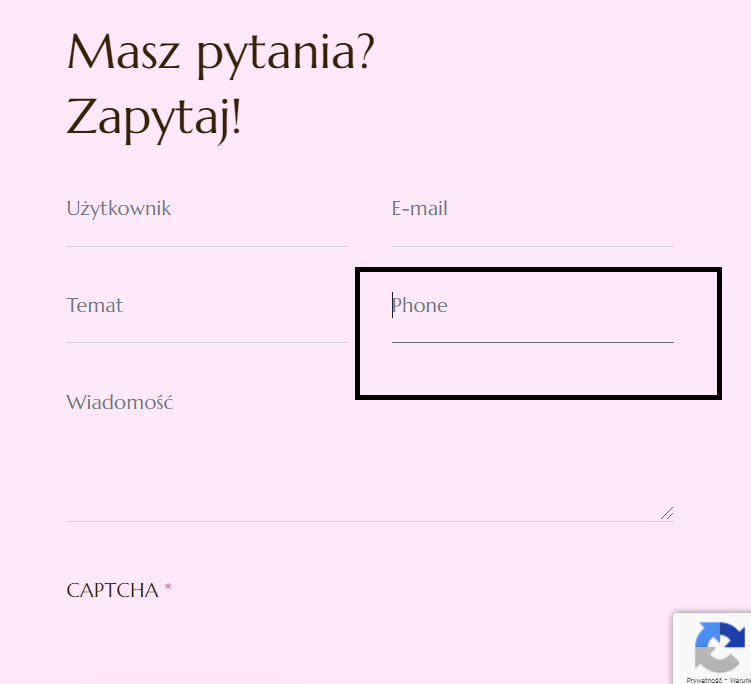Focus the Użytkownik input field label
This screenshot has width=751, height=684.
tap(119, 209)
